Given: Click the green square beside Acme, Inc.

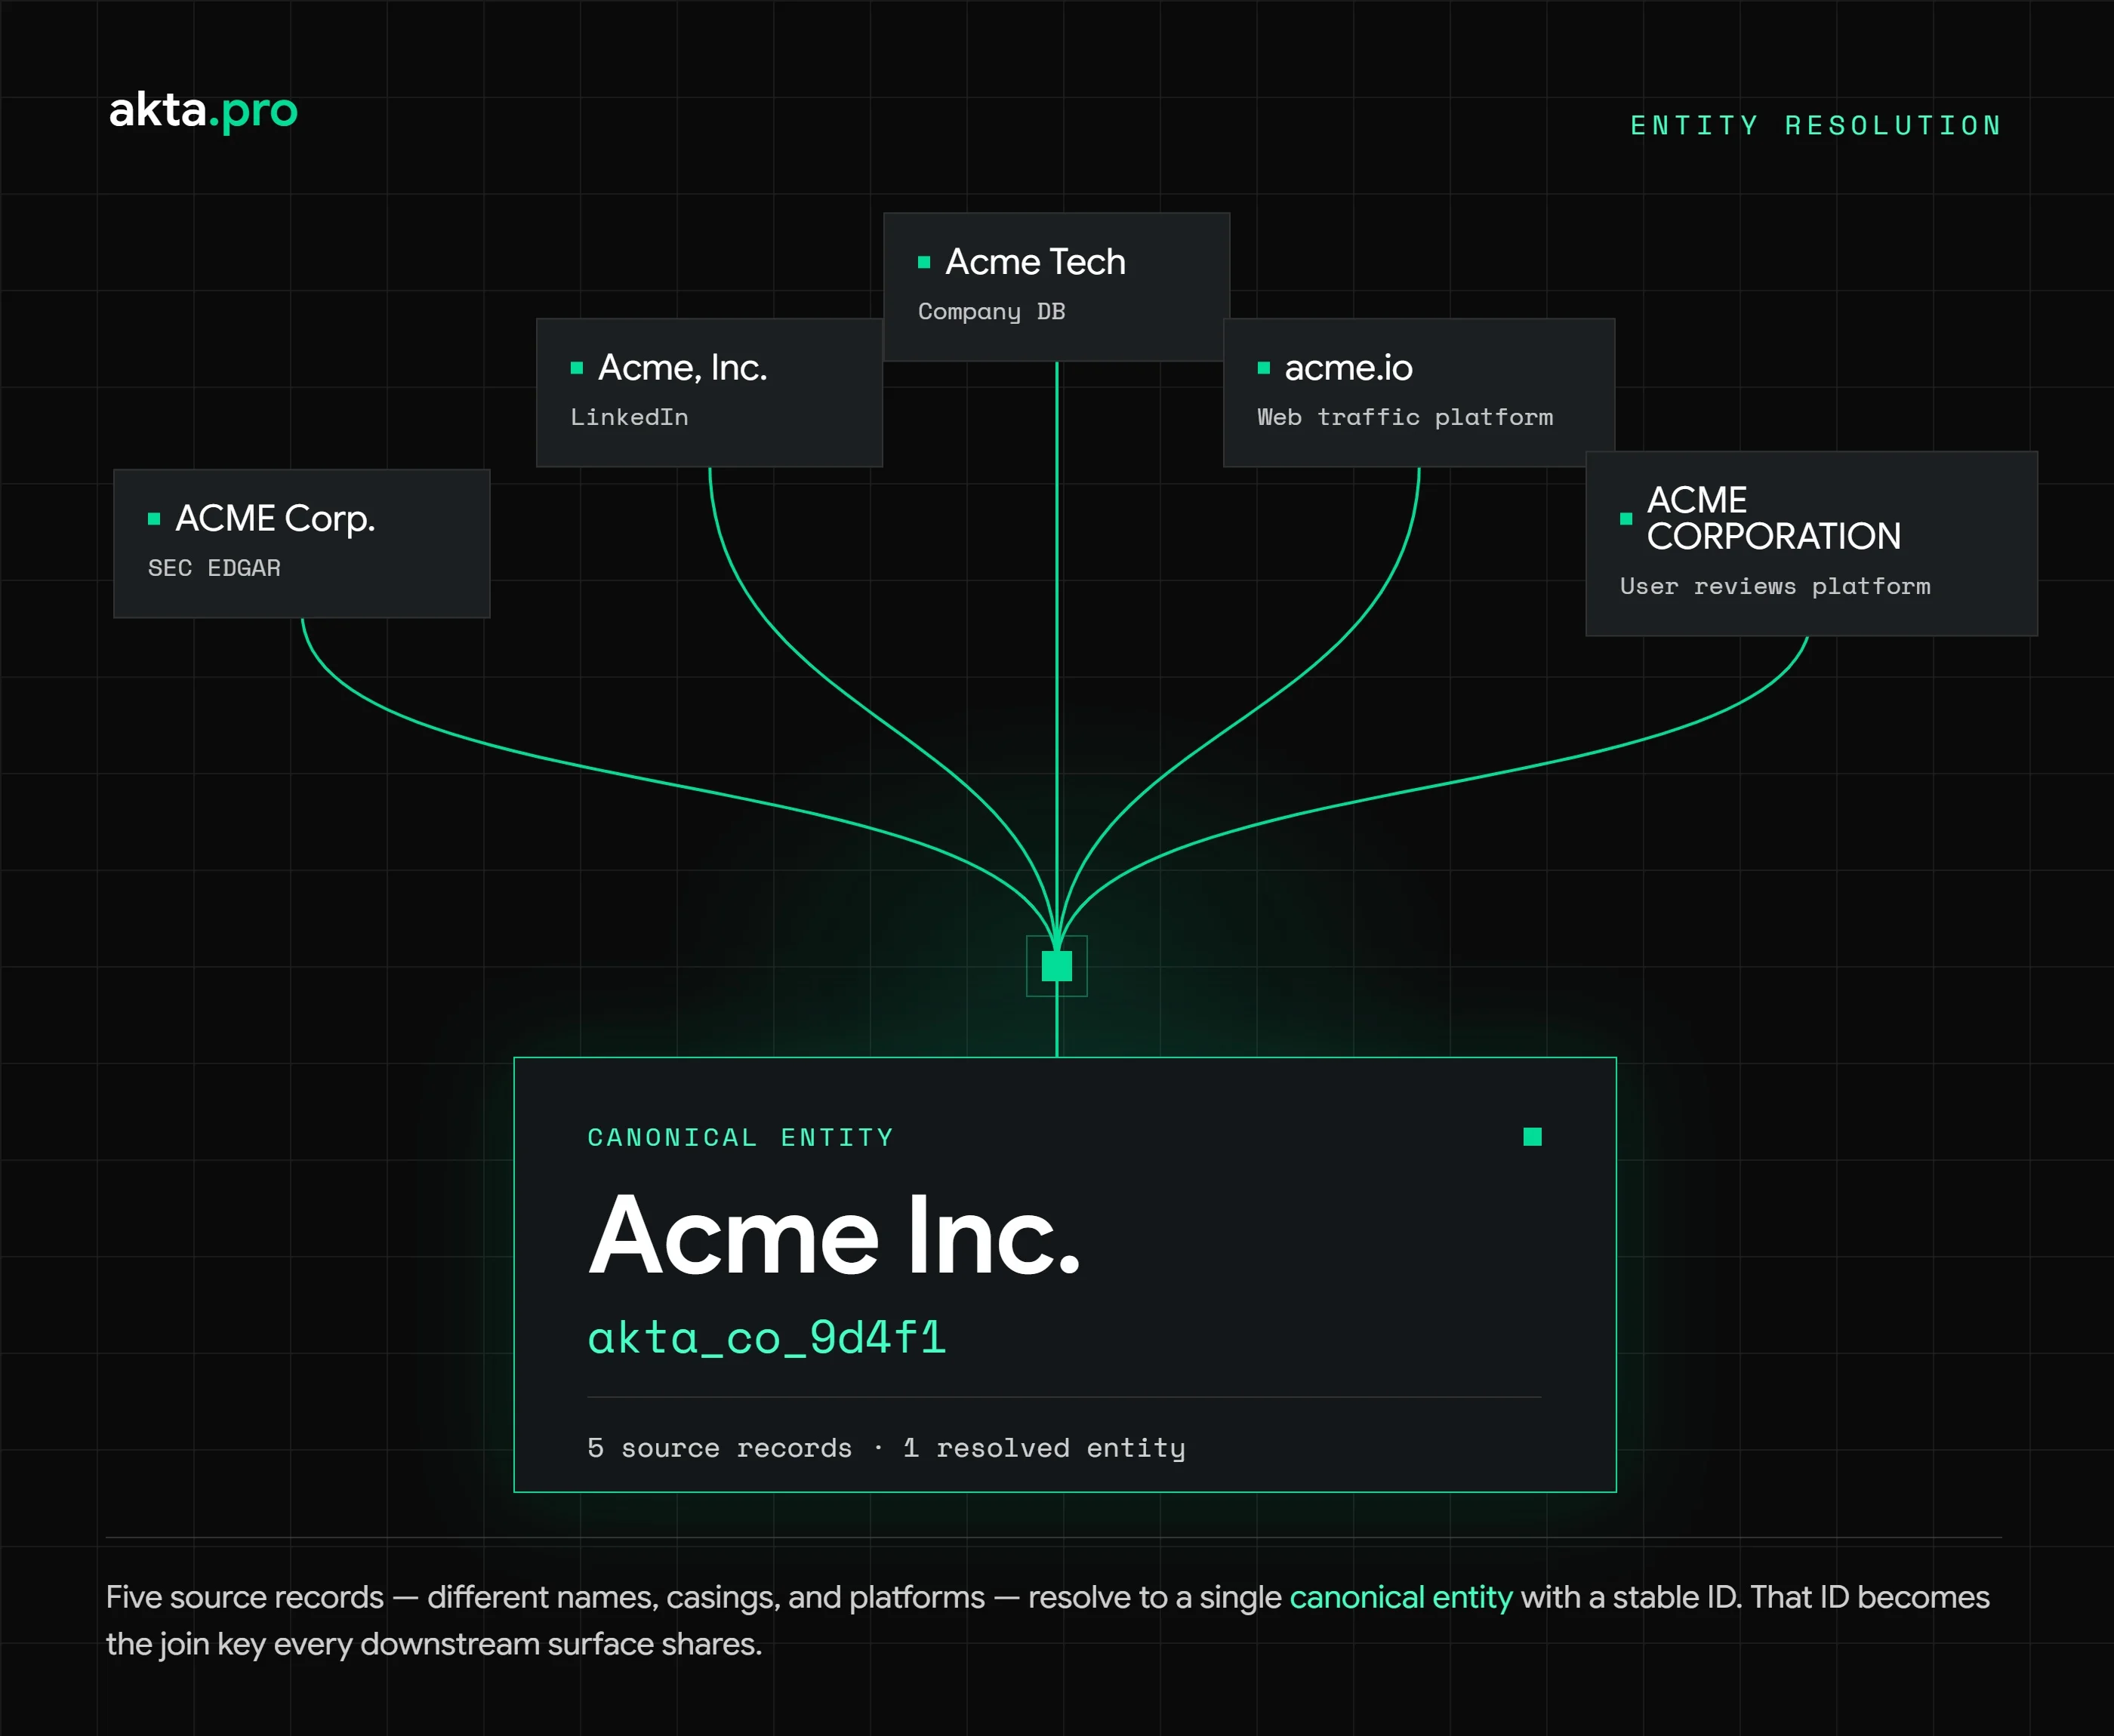Looking at the screenshot, I should [x=577, y=368].
